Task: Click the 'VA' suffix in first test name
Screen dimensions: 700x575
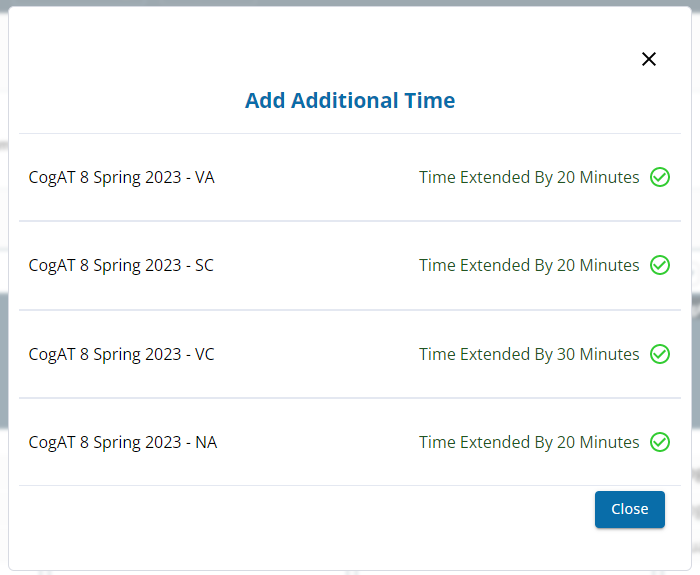Action: point(205,177)
